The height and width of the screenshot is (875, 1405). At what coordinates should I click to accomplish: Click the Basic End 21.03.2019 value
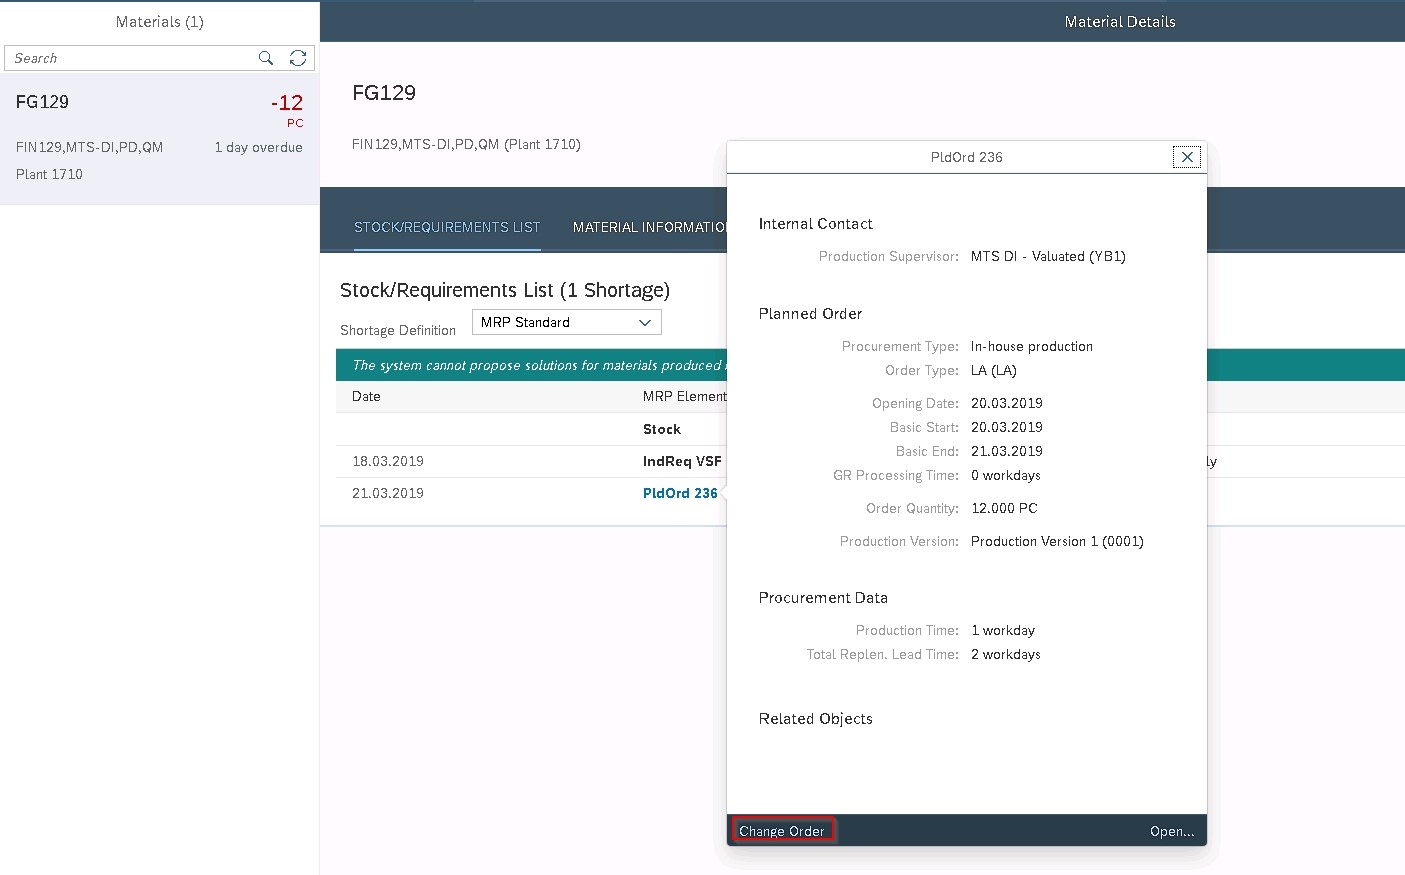tap(1007, 451)
